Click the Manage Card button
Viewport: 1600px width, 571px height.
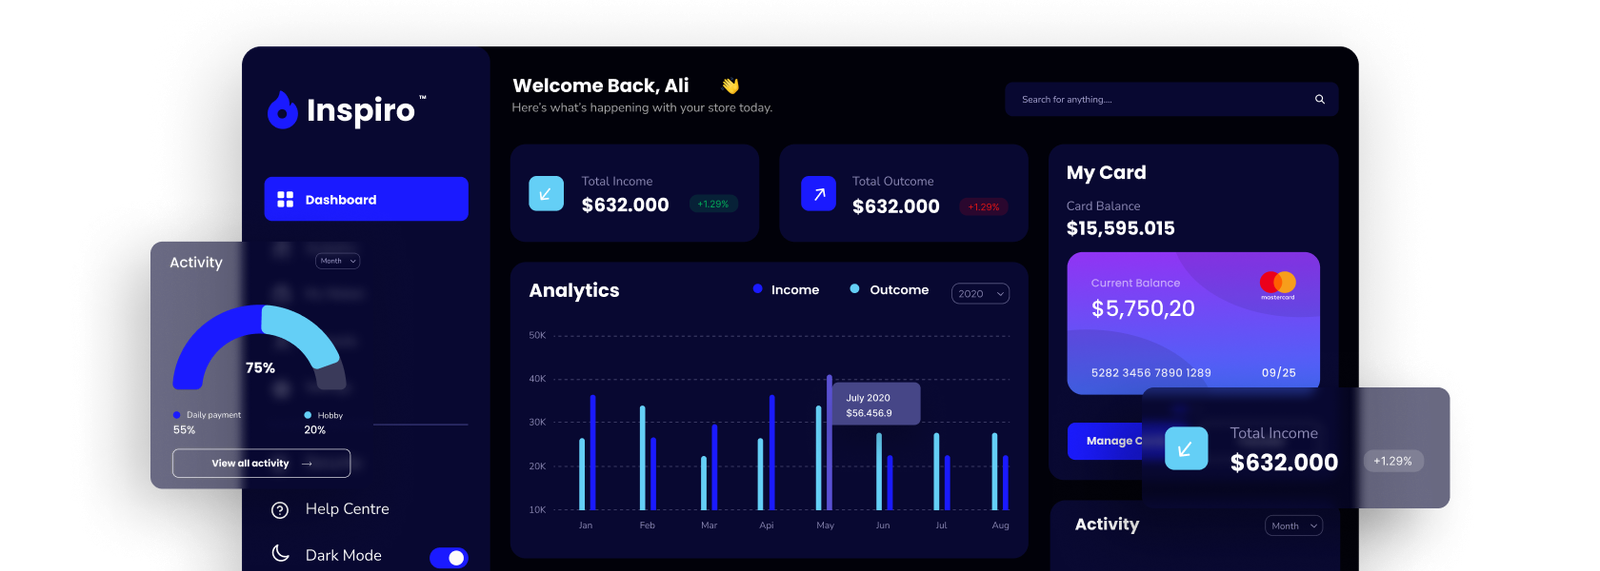tap(1105, 441)
